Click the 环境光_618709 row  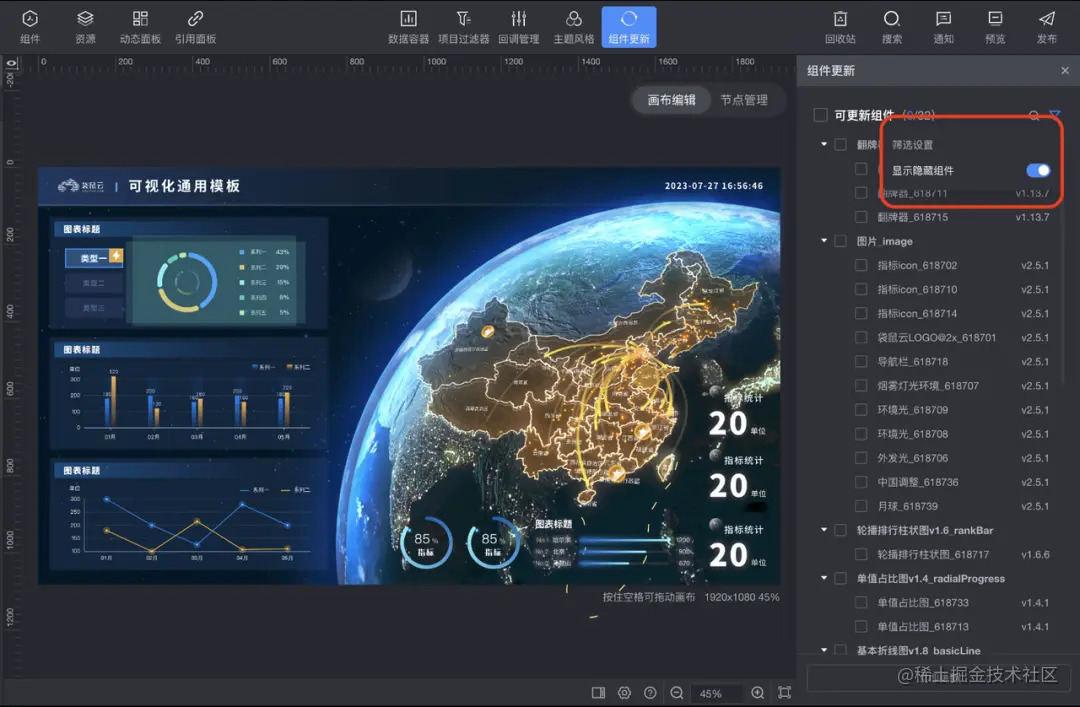pos(953,410)
